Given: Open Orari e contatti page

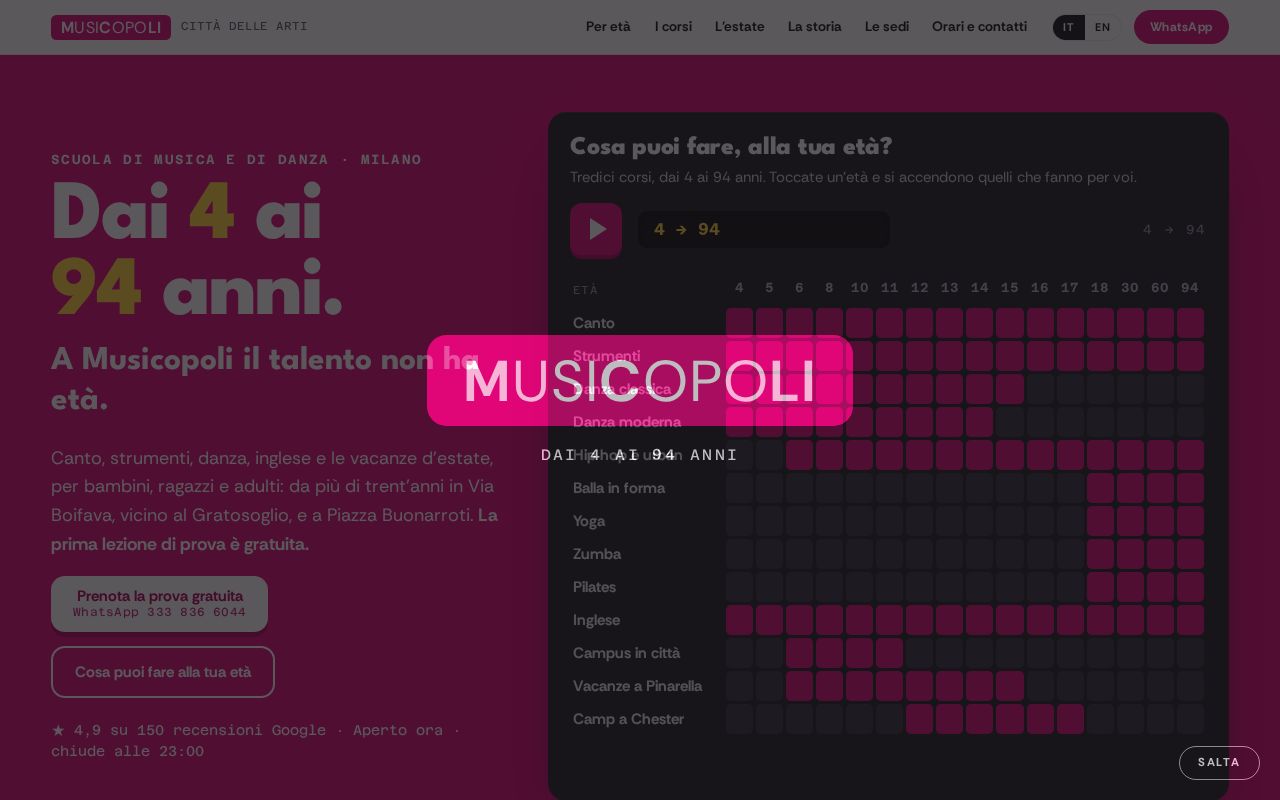Looking at the screenshot, I should click(979, 27).
